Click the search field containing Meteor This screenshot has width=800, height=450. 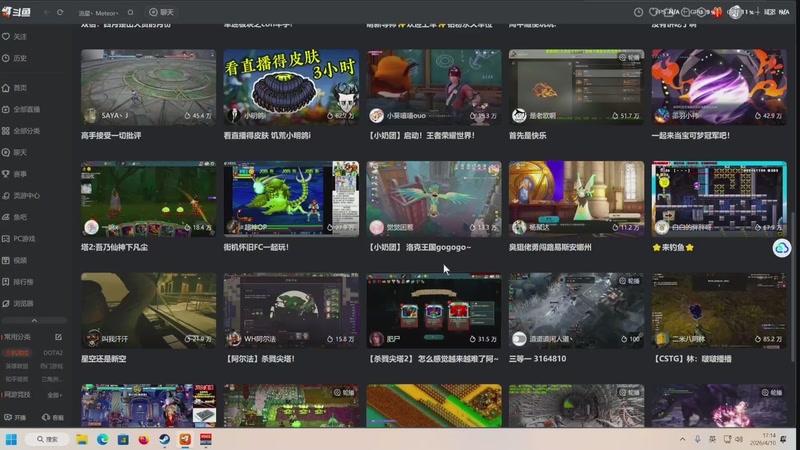pyautogui.click(x=99, y=13)
